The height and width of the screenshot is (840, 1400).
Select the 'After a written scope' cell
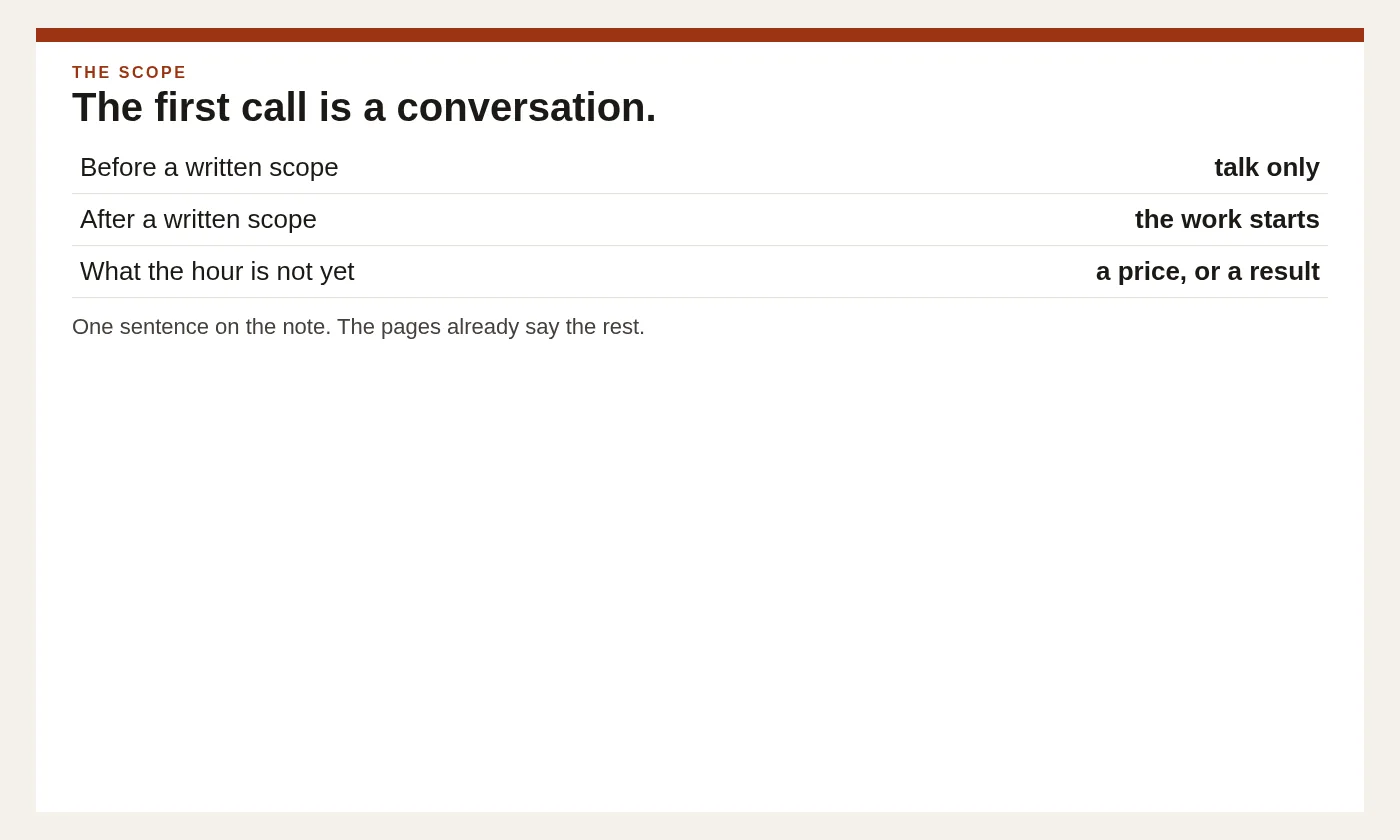point(198,219)
